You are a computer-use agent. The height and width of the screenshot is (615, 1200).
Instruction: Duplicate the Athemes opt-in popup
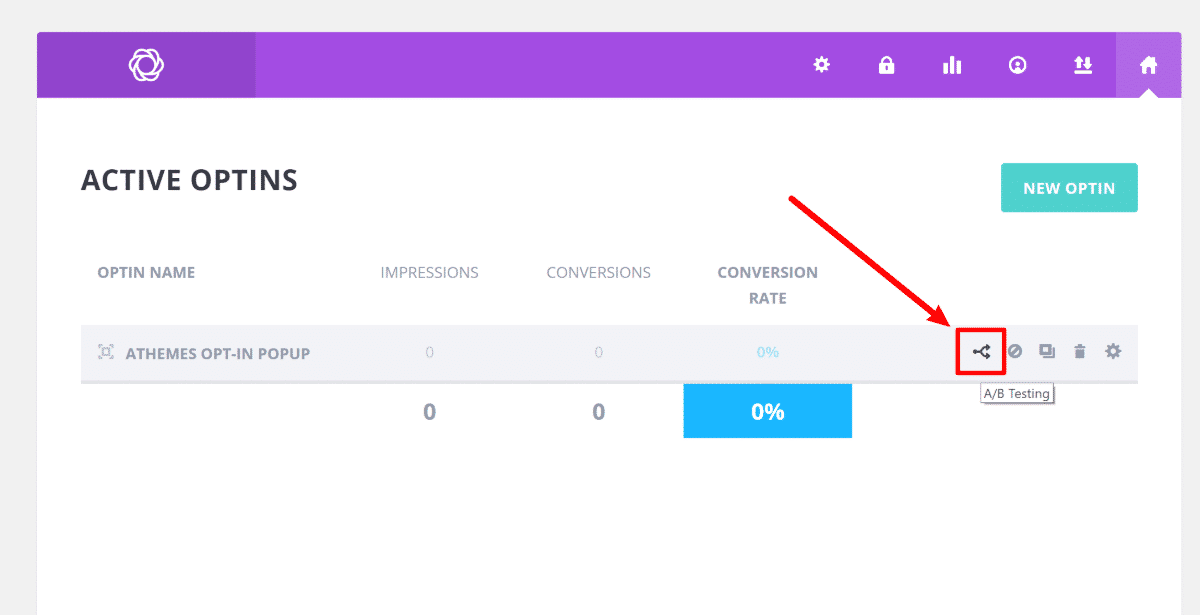1047,352
